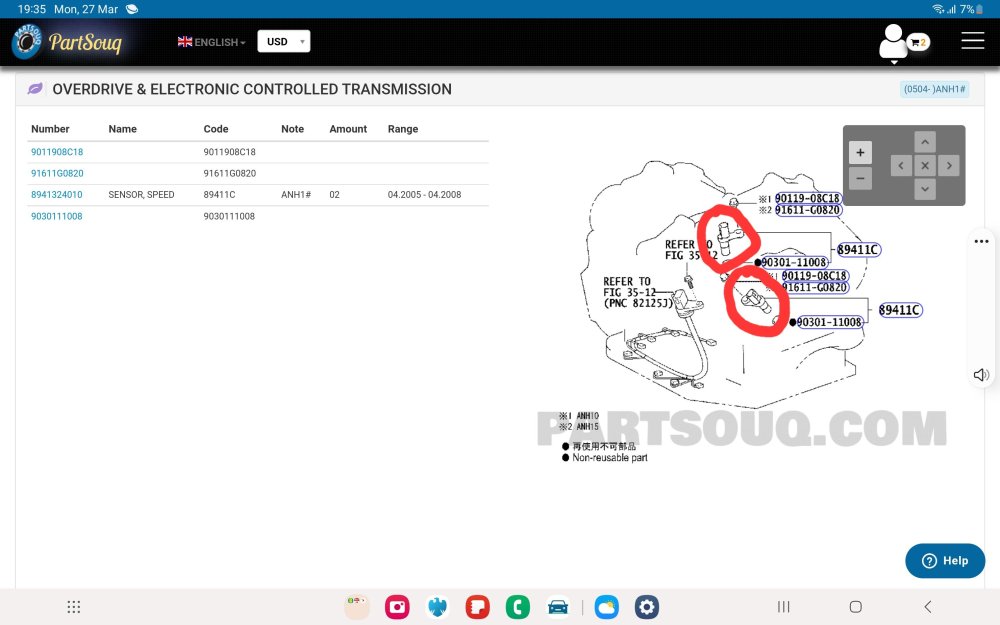Image resolution: width=1000 pixels, height=625 pixels.
Task: Click the Name column header
Action: (122, 129)
